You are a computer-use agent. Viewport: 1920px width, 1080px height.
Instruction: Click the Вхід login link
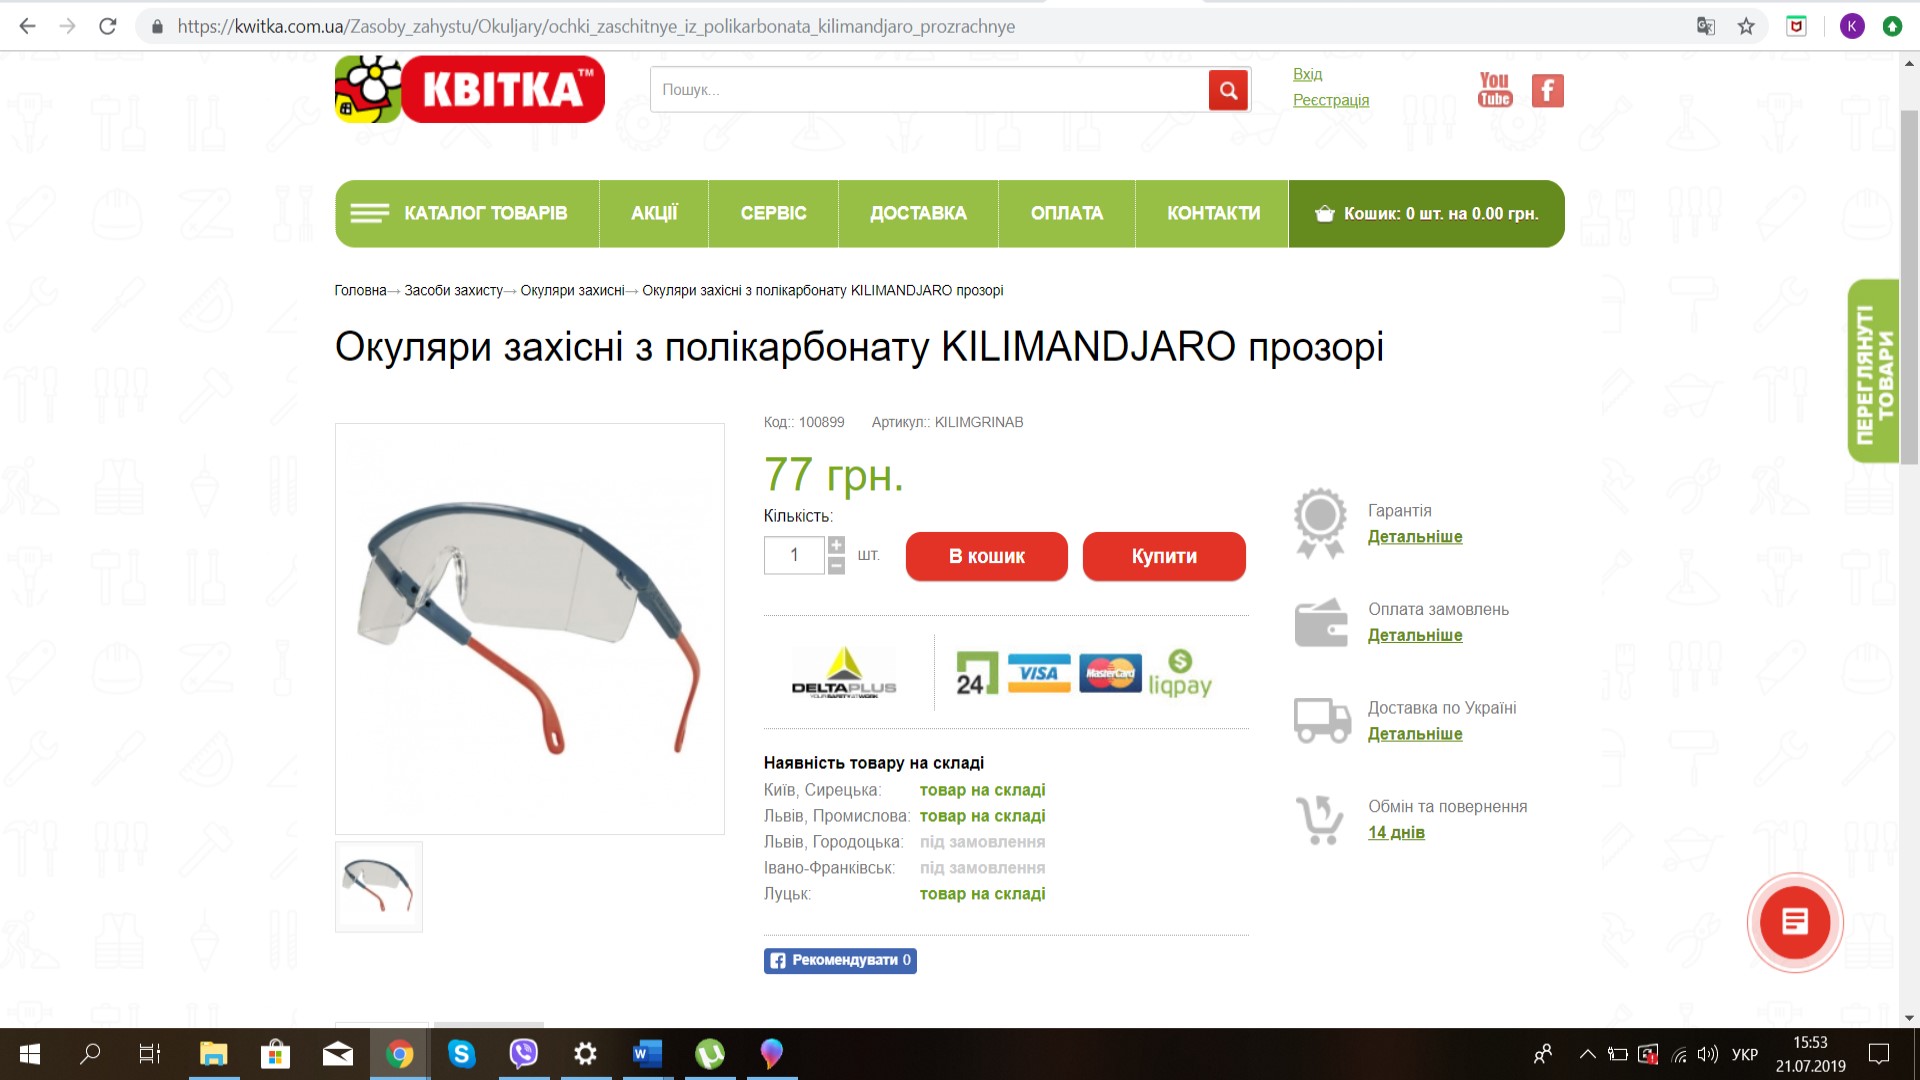[1307, 74]
